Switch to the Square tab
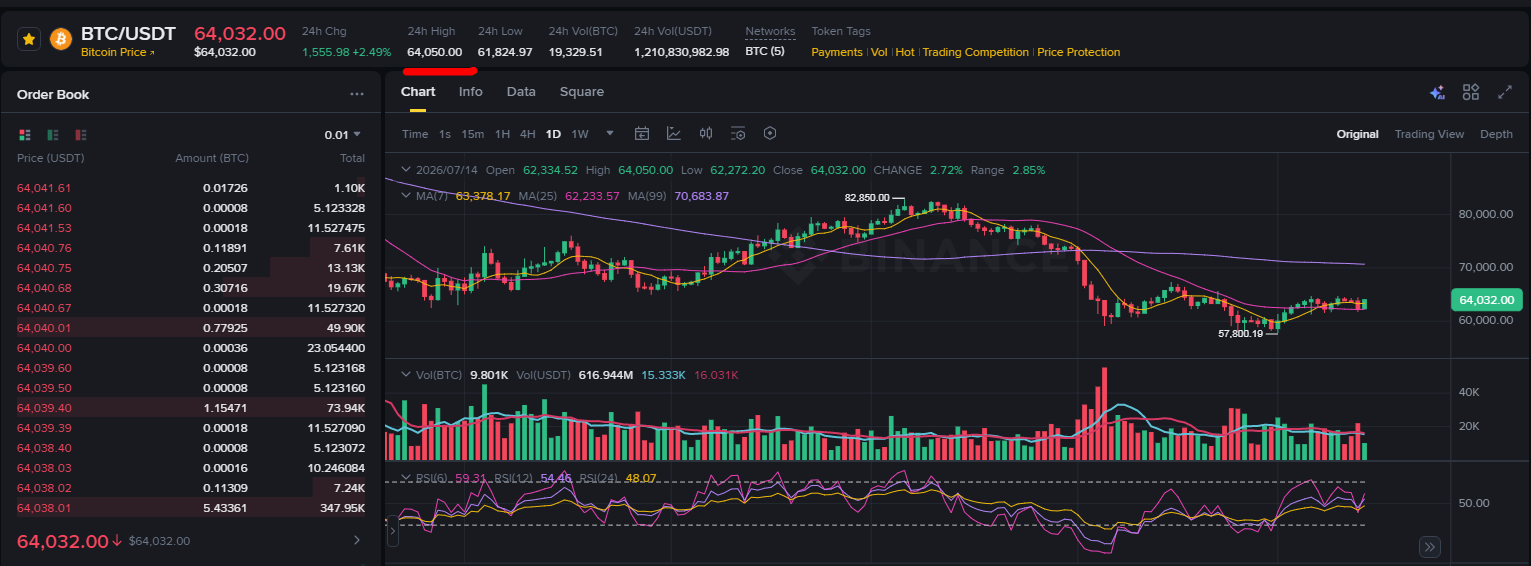 (582, 91)
